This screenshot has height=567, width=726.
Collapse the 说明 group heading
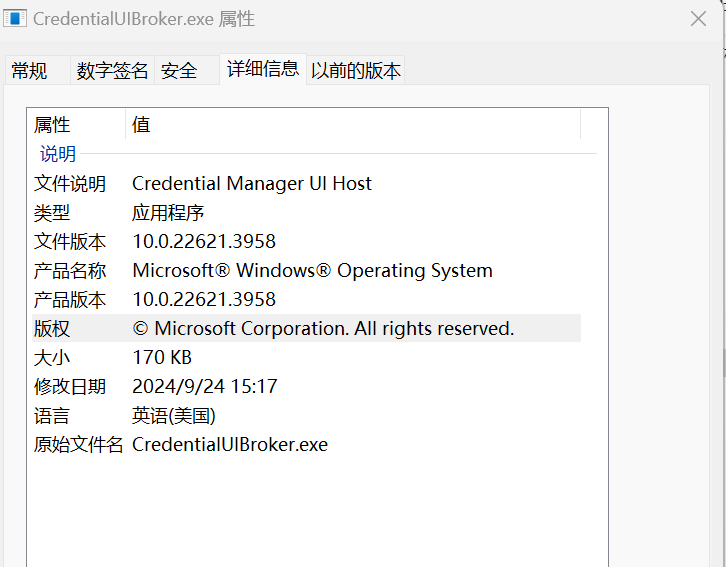point(58,154)
